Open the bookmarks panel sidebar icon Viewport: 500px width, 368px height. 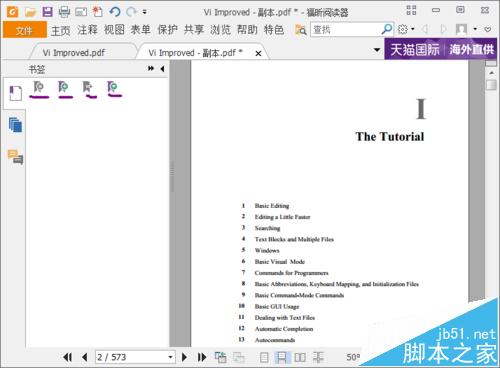15,93
